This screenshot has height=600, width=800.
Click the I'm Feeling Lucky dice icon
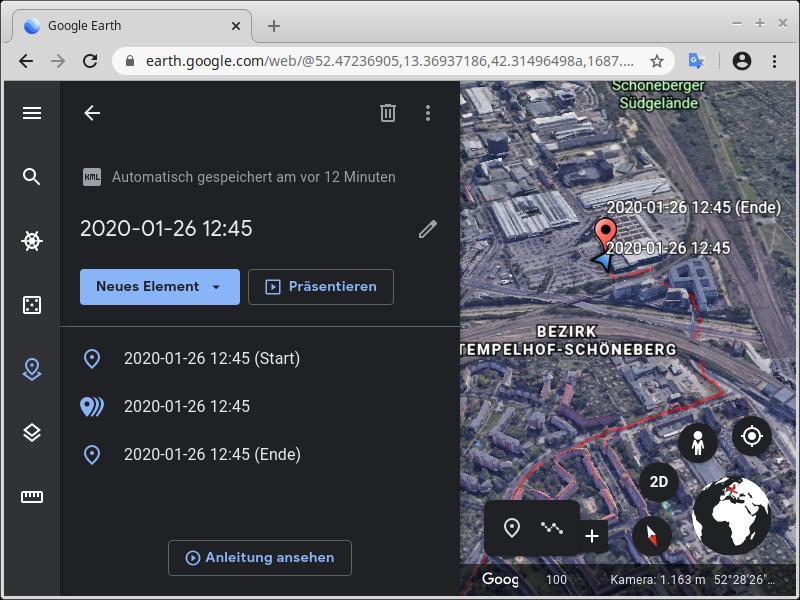click(x=32, y=305)
